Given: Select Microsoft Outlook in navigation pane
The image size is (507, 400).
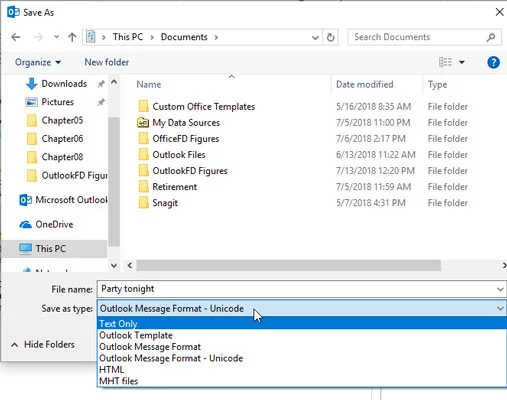Looking at the screenshot, I should tap(63, 200).
